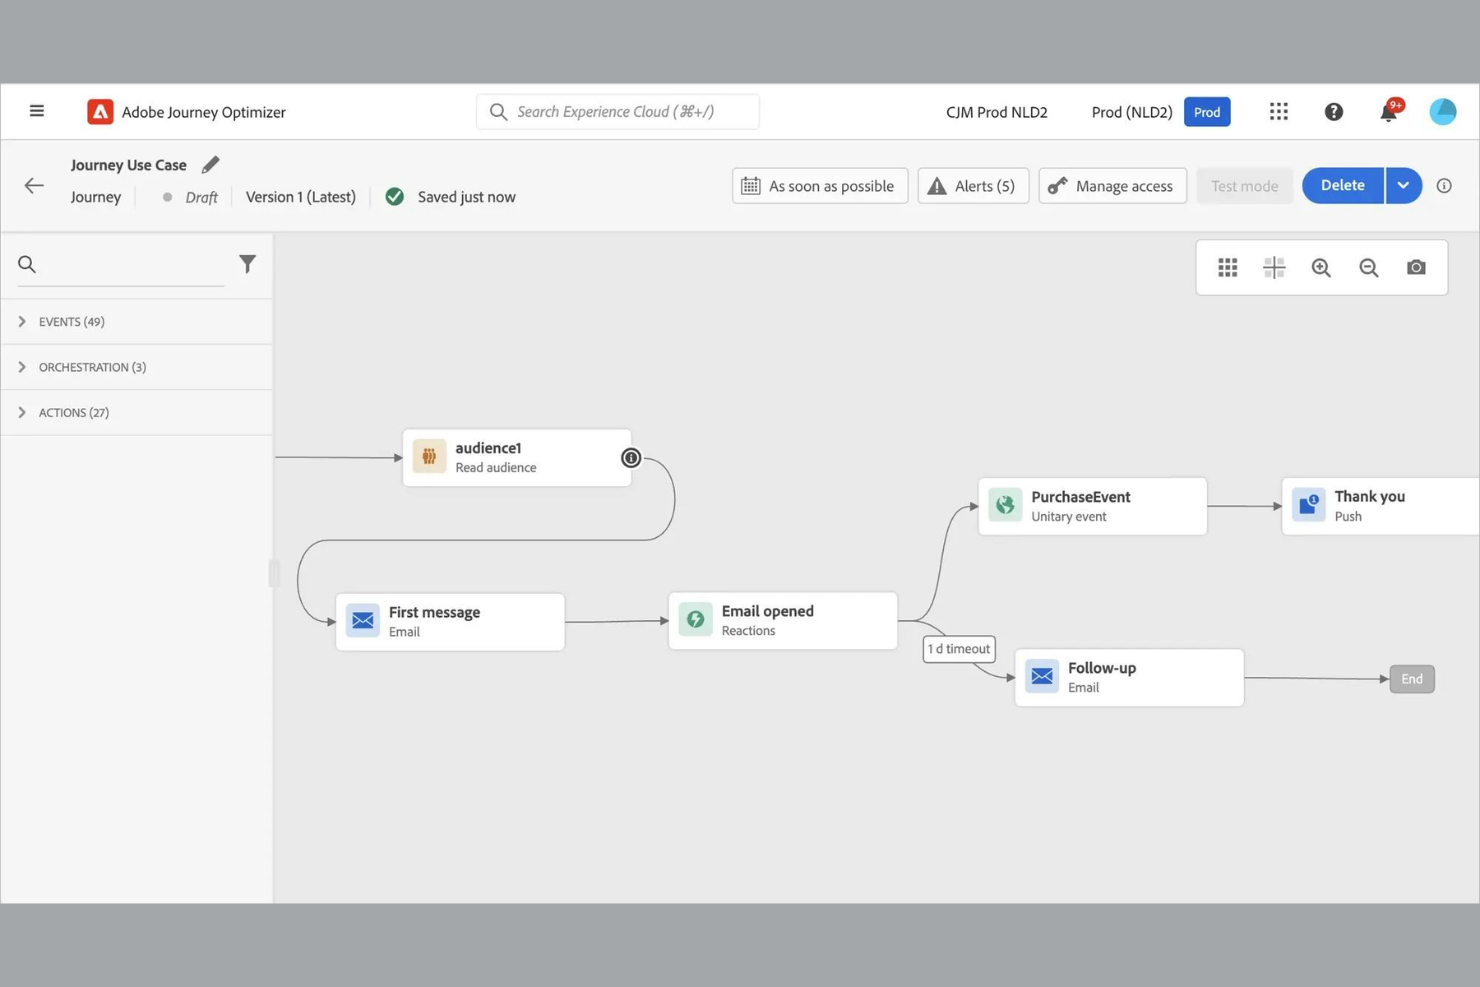Open the hamburger navigation menu
The width and height of the screenshot is (1480, 987).
[x=37, y=111]
